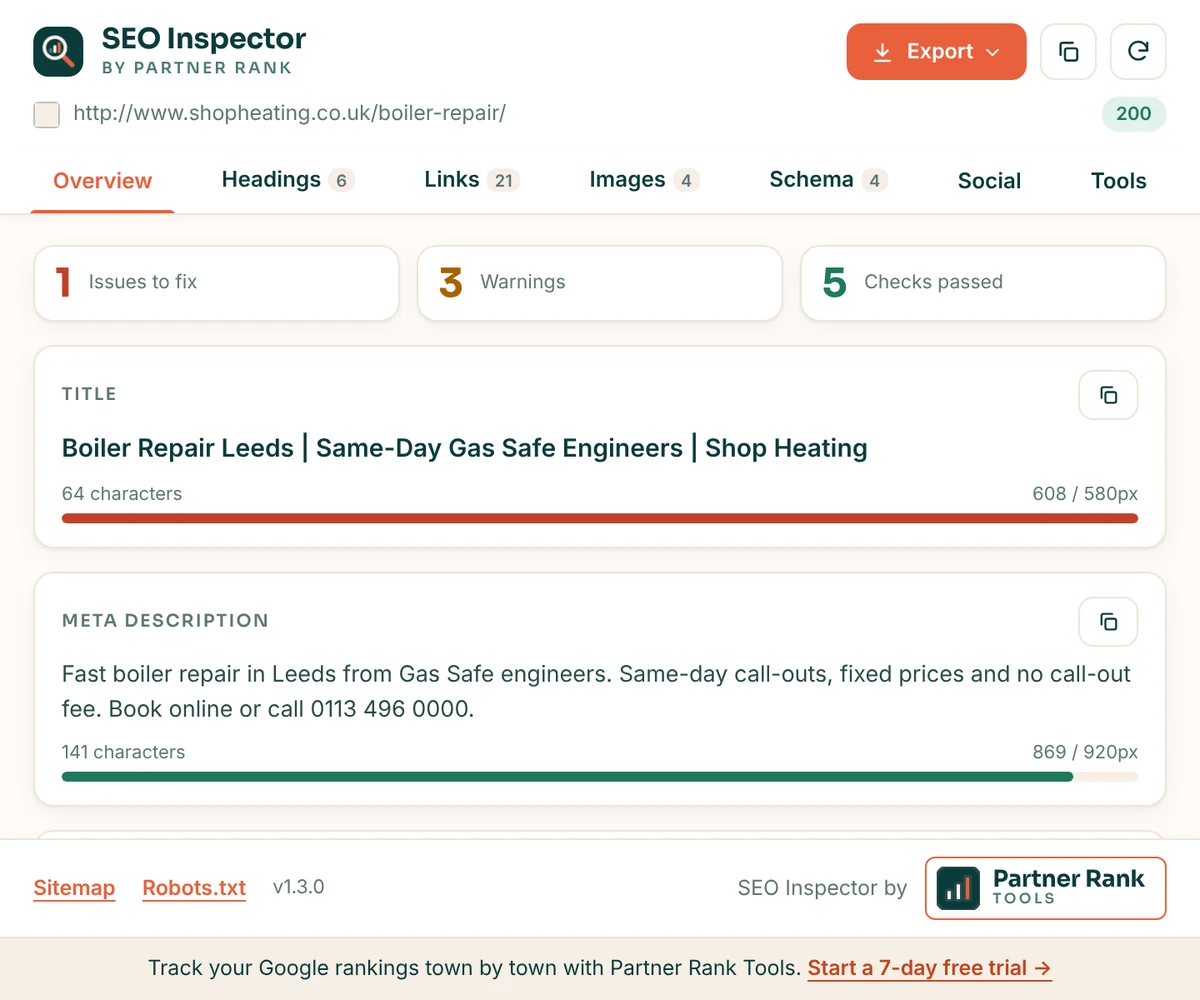Image resolution: width=1200 pixels, height=1000 pixels.
Task: Click the Partner Rank Tools logo button
Action: point(1045,888)
